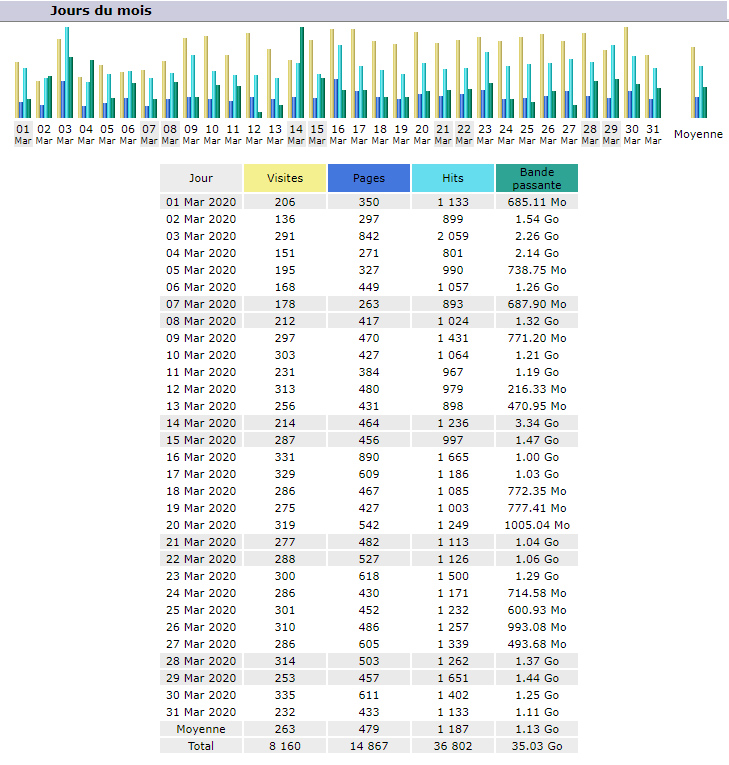Select the Bande passante column header
Screen dimensions: 729x765
[x=537, y=178]
